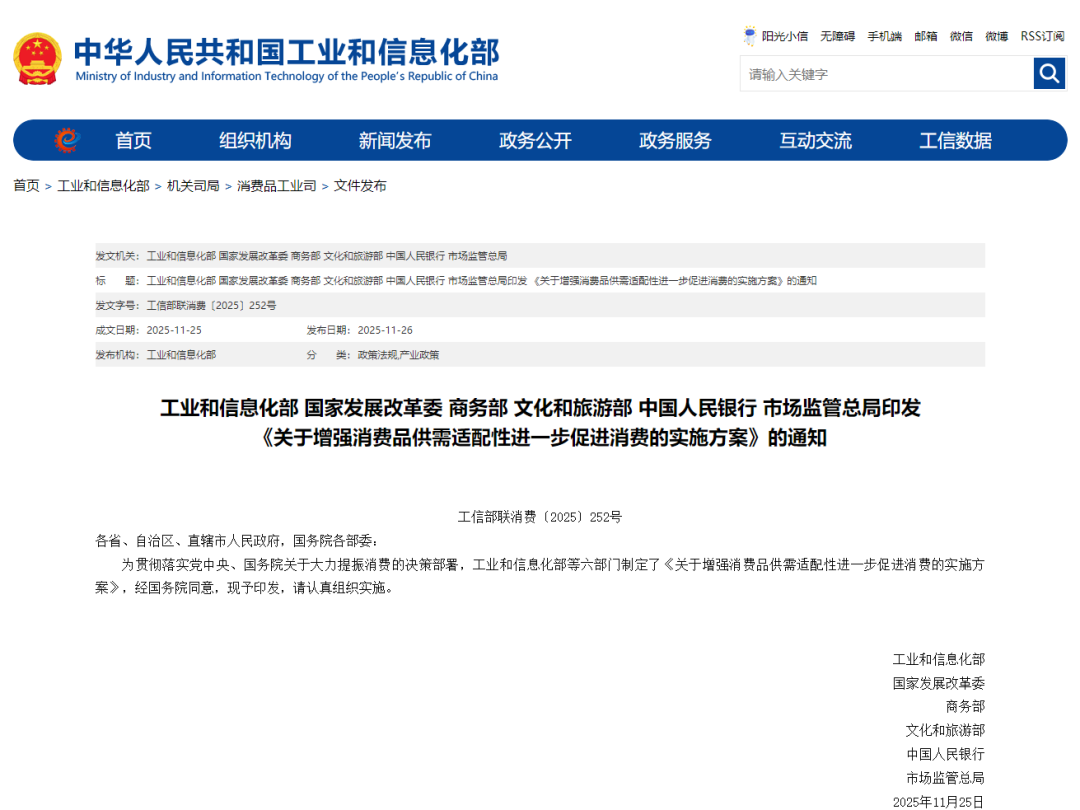Click the 请输入关键字 search field
The width and height of the screenshot is (1080, 810).
click(886, 74)
